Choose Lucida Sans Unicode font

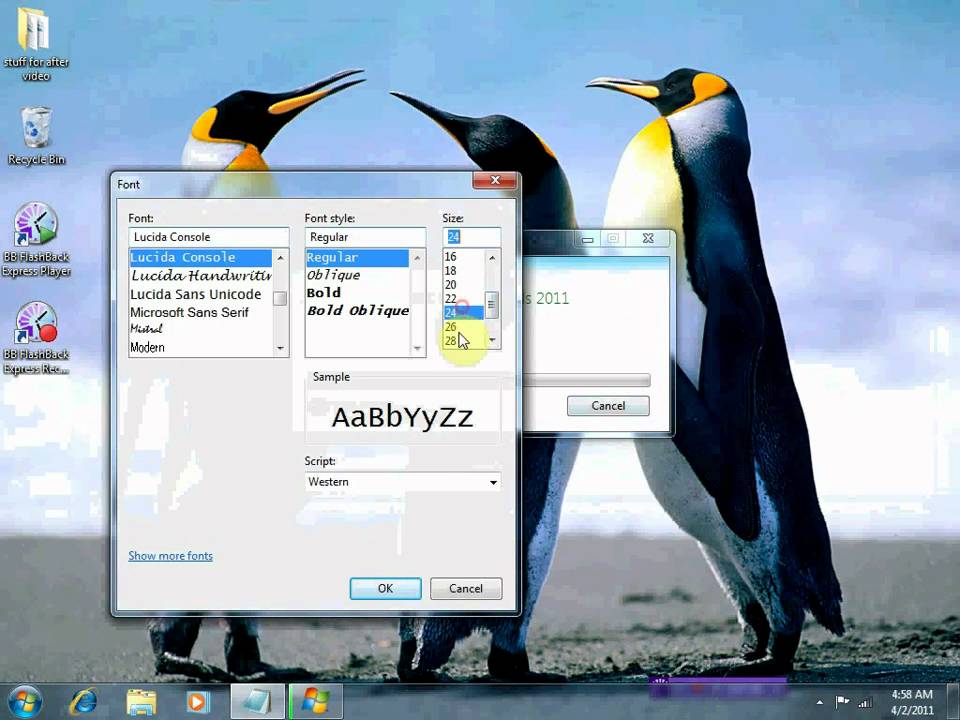[x=201, y=294]
